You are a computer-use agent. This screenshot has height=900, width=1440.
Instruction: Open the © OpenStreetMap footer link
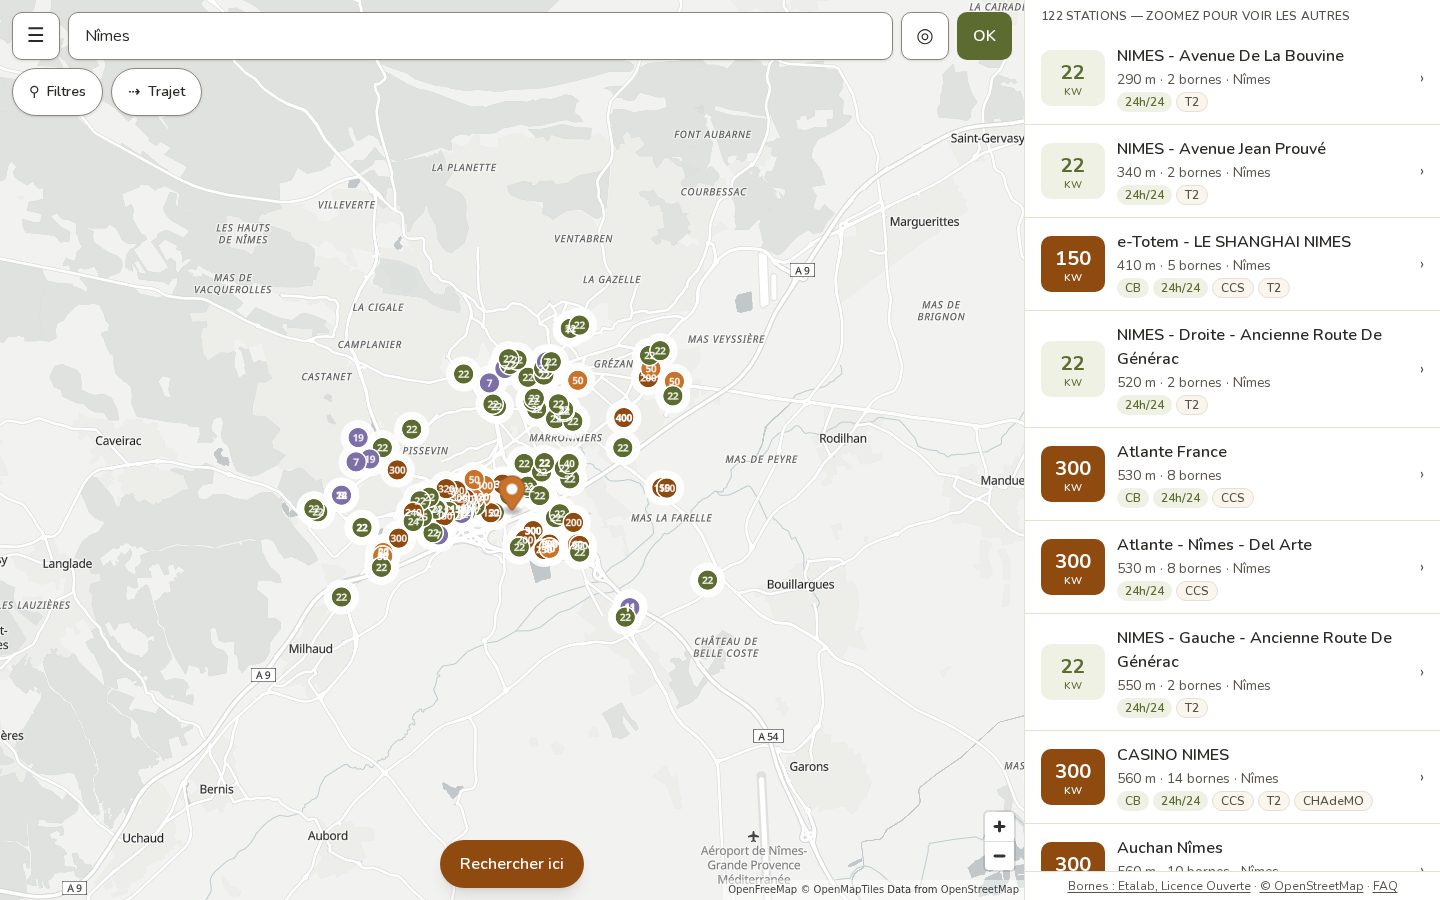1312,886
